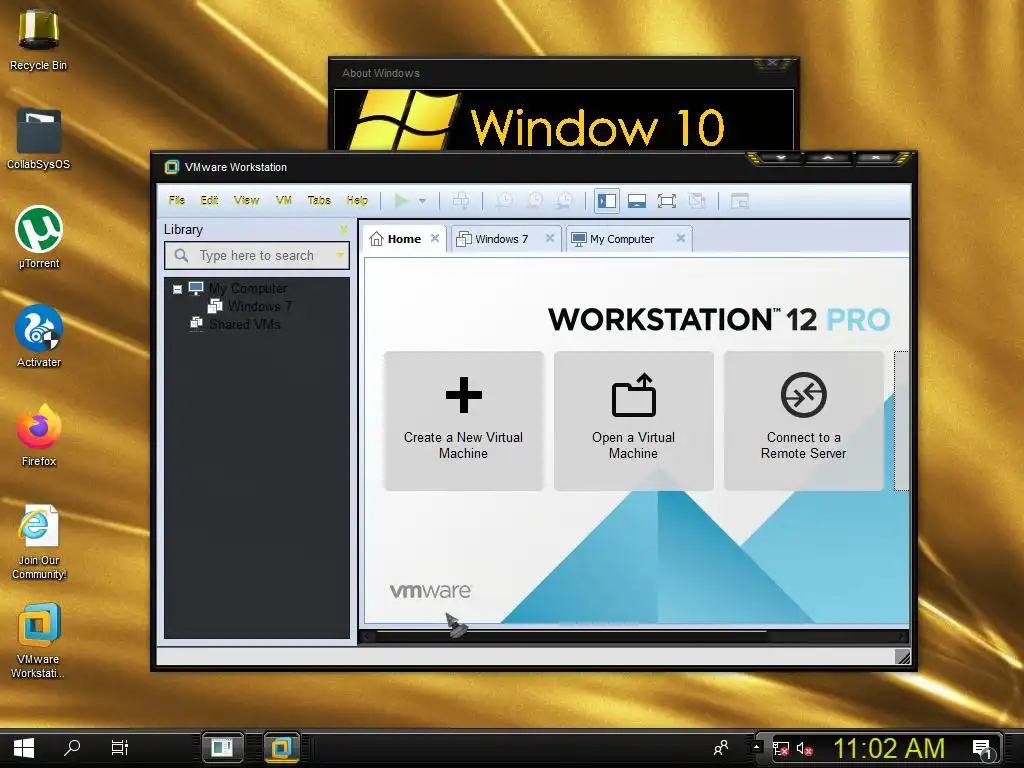The width and height of the screenshot is (1024, 768).
Task: Open the Join Our Community desktop shortcut
Action: click(x=39, y=542)
